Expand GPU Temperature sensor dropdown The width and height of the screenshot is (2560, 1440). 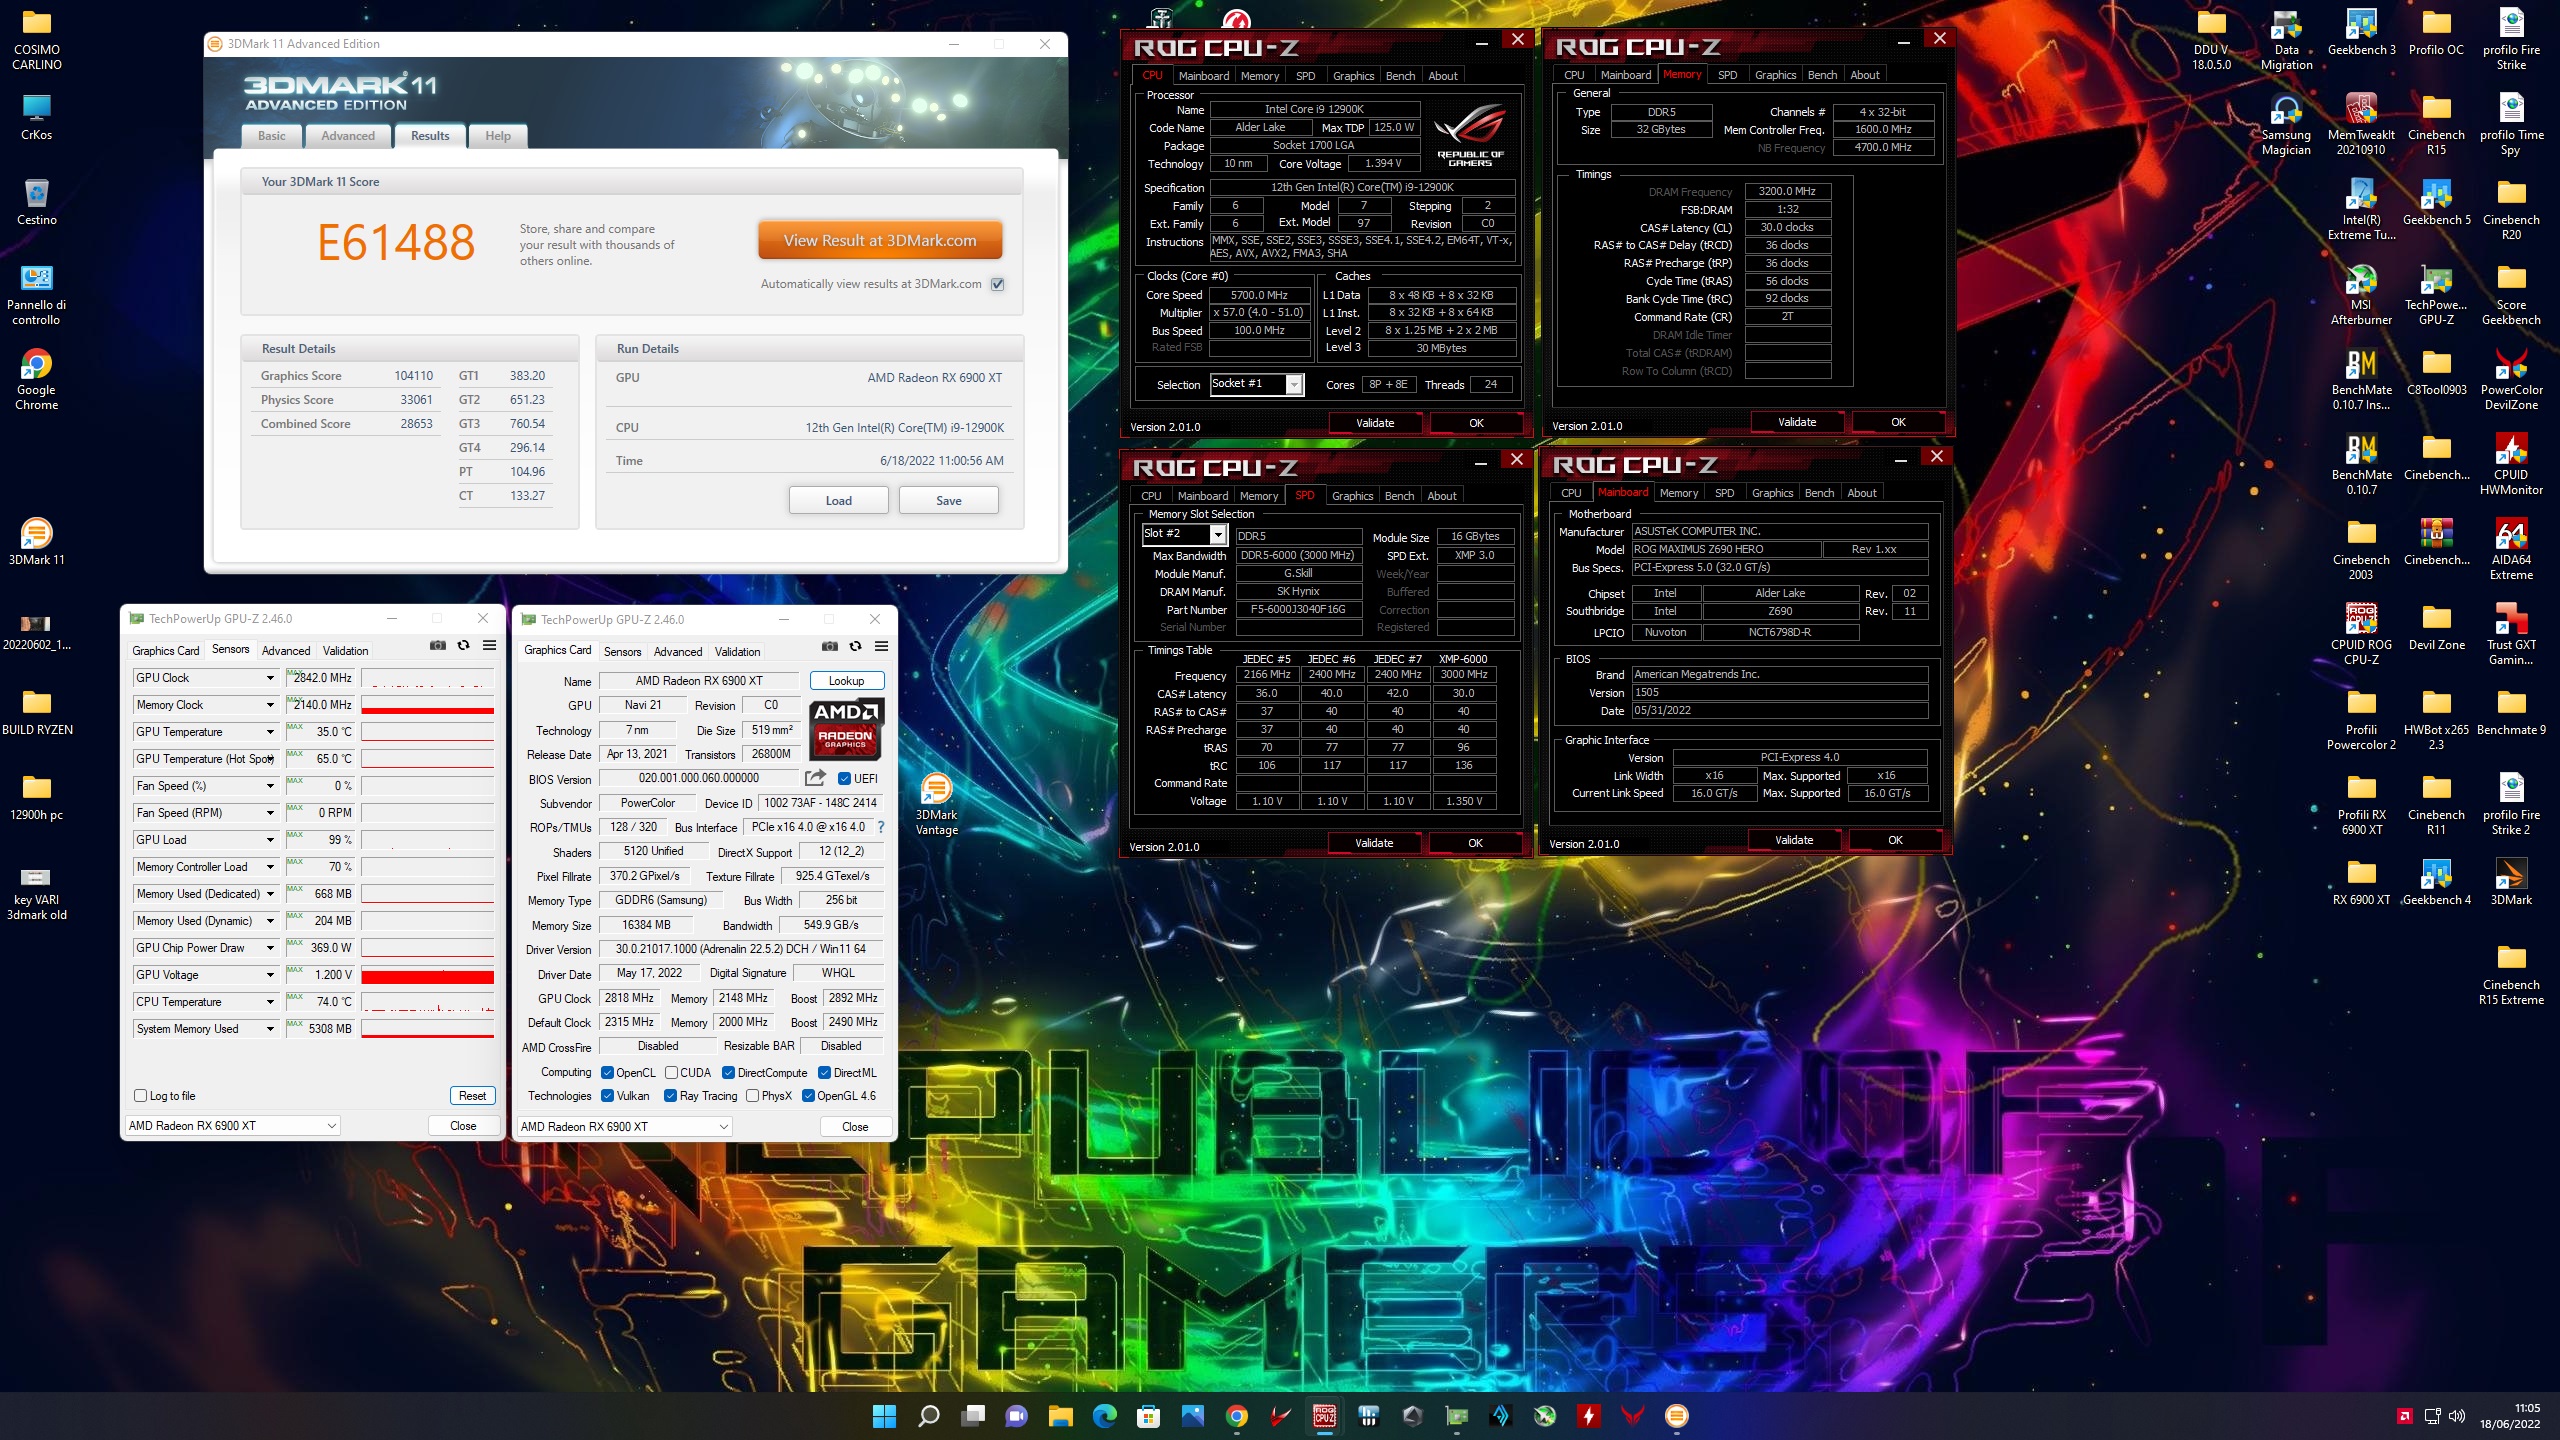coord(270,732)
